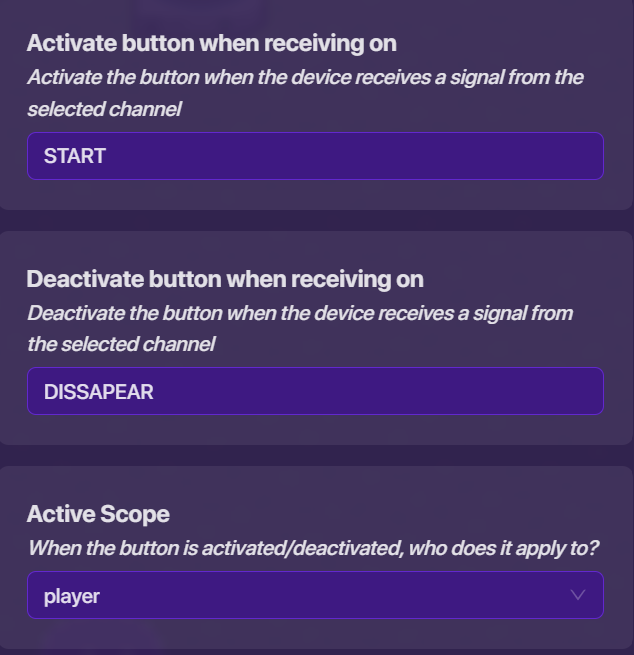Place cursor after the DISSAPEAR text

pos(155,391)
